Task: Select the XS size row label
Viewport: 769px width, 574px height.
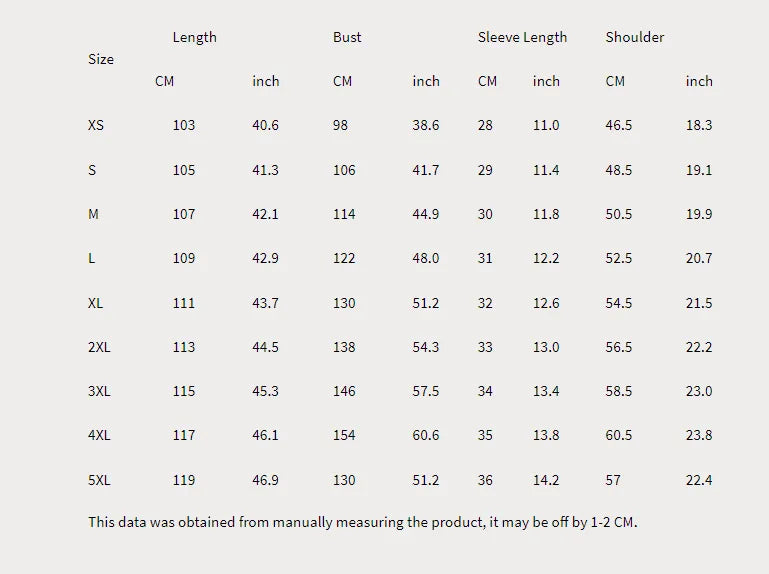Action: click(96, 125)
